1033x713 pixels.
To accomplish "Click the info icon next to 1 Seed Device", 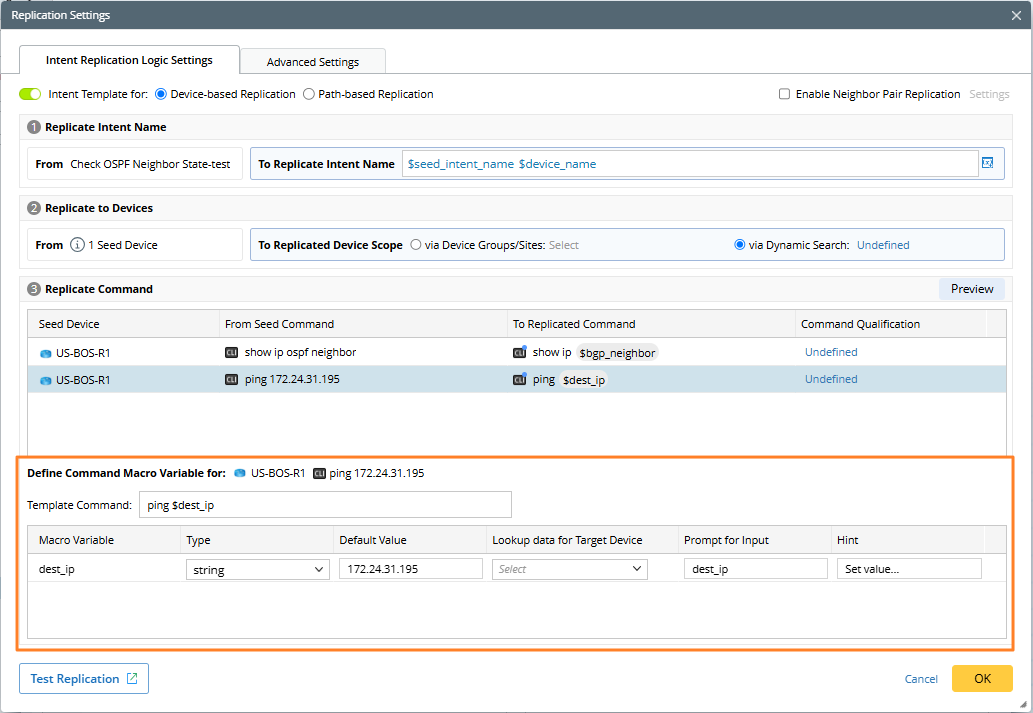I will (77, 245).
